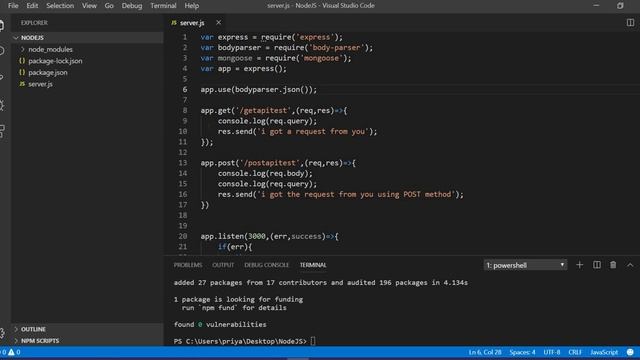Open server.js from the explorer tree
The image size is (640, 360).
pyautogui.click(x=40, y=84)
